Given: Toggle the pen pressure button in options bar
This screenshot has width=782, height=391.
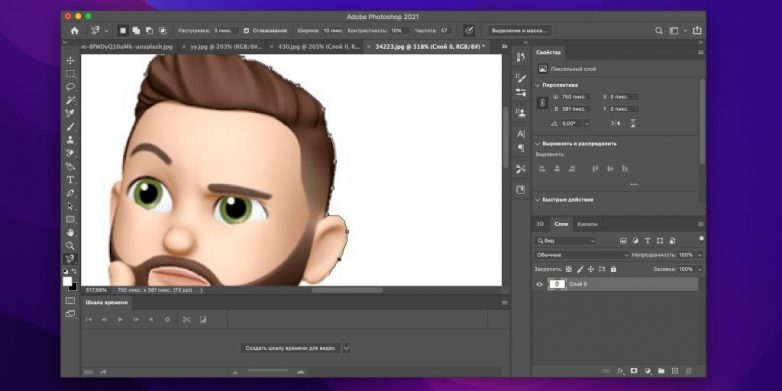Looking at the screenshot, I should tap(469, 31).
